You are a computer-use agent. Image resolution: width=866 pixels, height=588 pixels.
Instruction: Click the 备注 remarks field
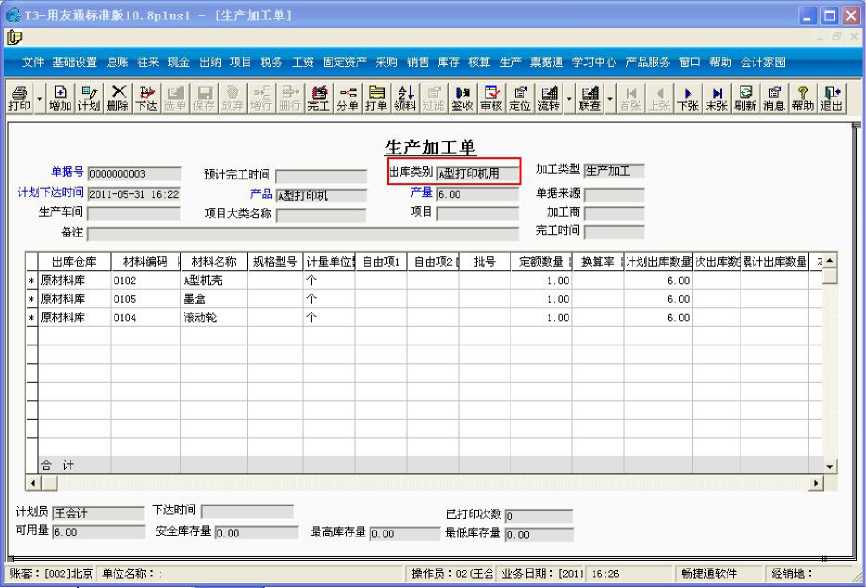303,234
